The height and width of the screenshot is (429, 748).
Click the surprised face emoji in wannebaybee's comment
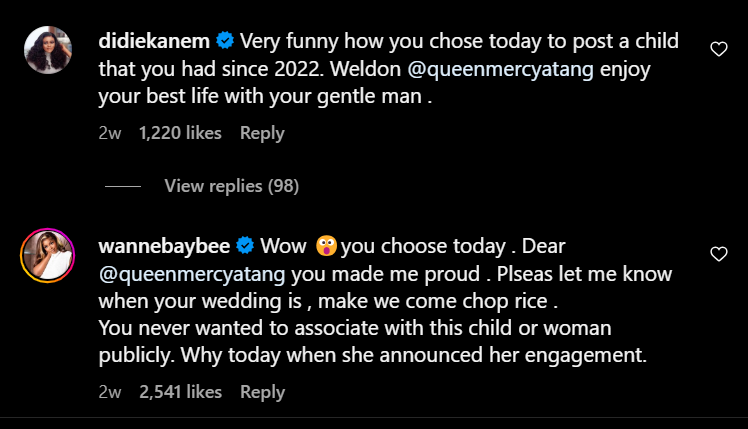326,246
